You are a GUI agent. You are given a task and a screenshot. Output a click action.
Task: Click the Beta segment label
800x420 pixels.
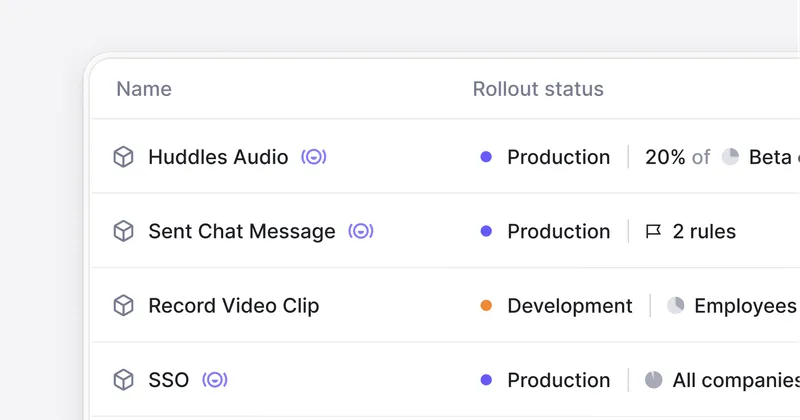(x=770, y=157)
